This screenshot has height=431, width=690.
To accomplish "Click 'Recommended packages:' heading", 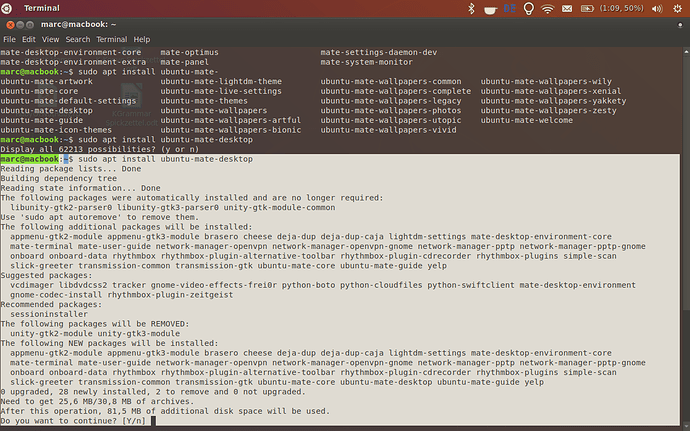I will 51,304.
